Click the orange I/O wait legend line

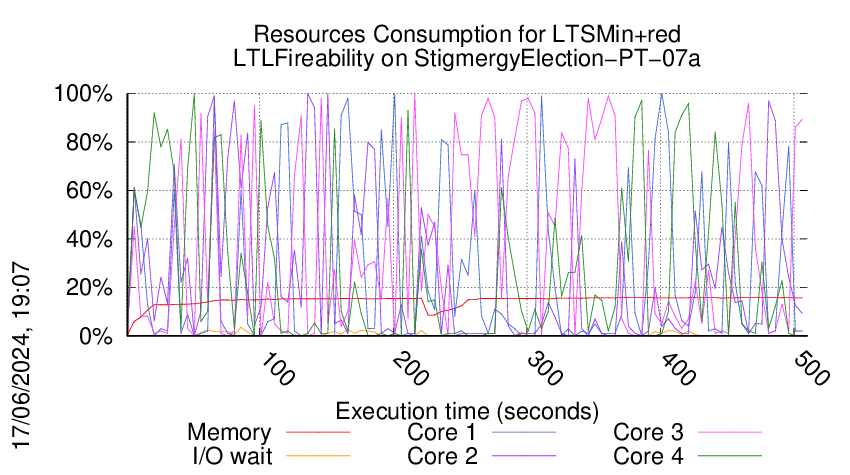[318, 456]
